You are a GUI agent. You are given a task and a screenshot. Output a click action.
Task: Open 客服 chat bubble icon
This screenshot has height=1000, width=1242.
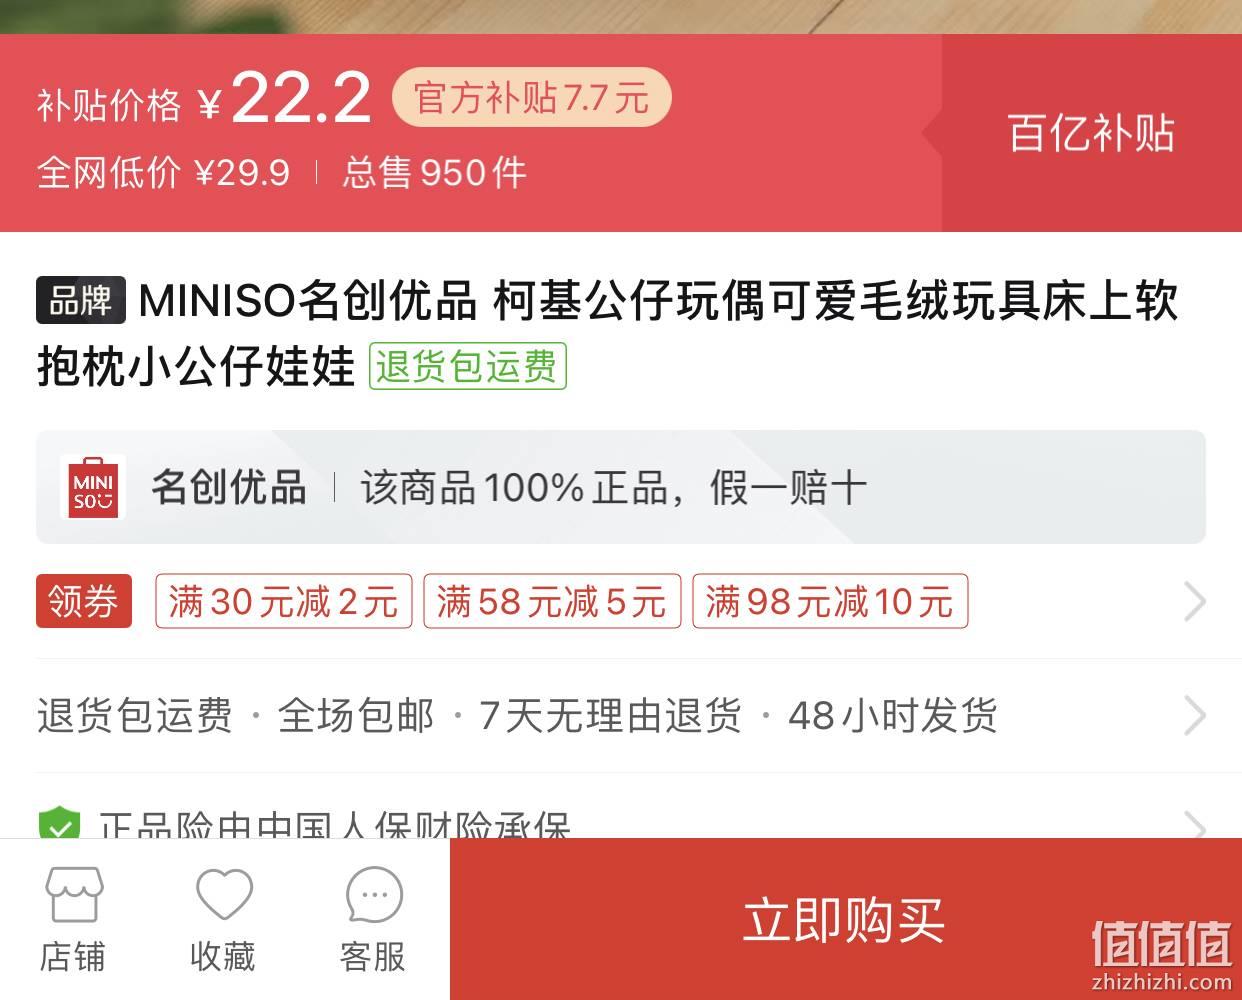tap(373, 893)
